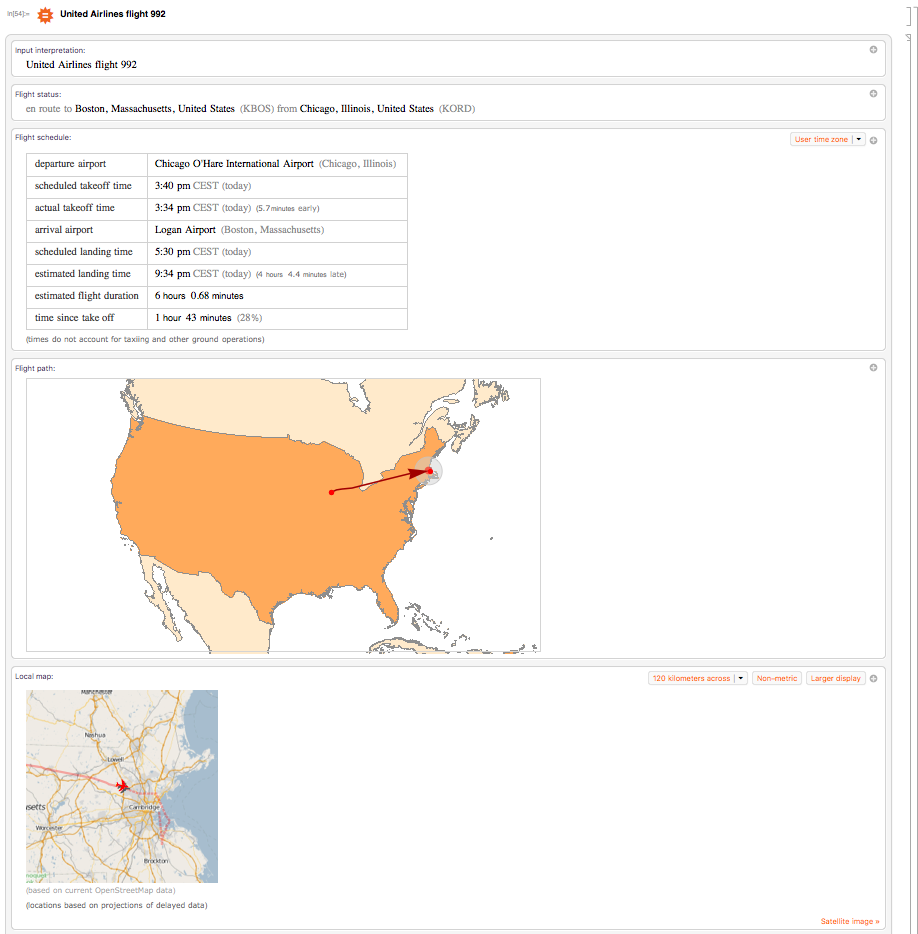Click the plus icon in Flight path pod
The image size is (918, 934).
click(x=873, y=368)
